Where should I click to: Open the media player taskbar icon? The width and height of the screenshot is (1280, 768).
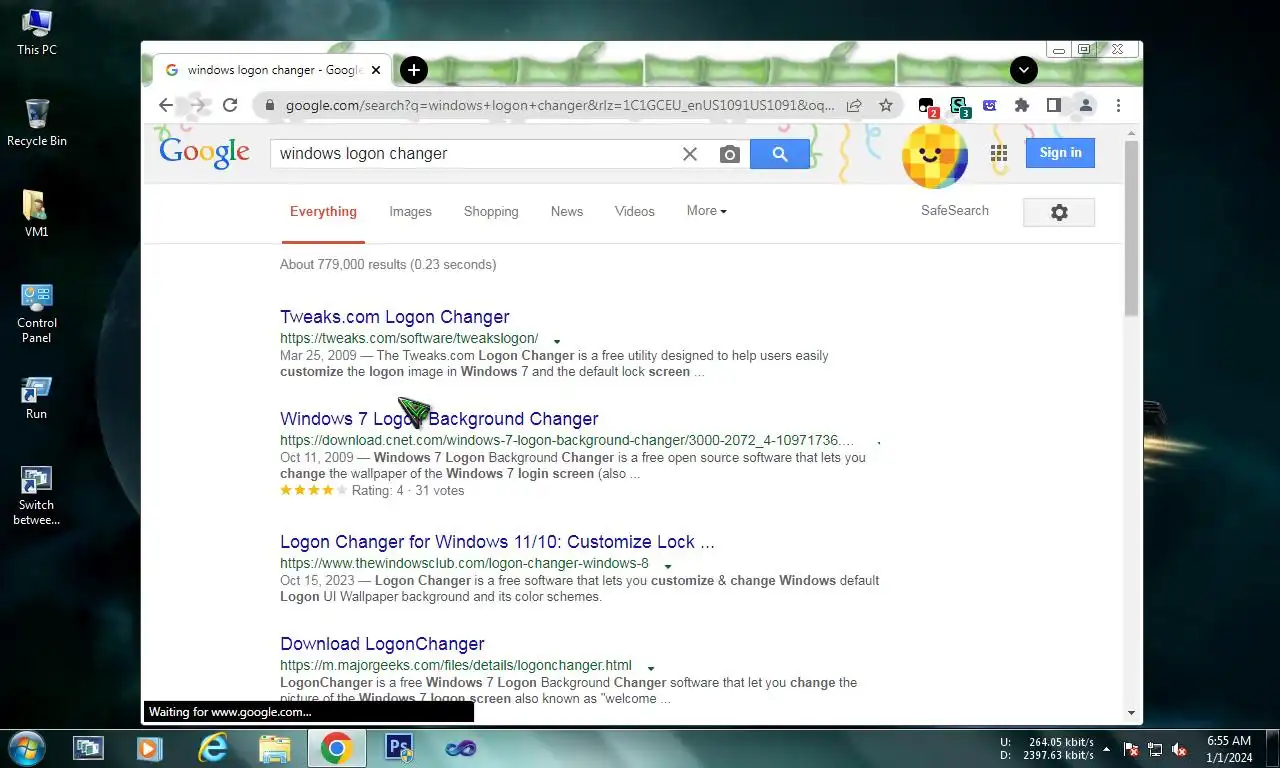click(x=150, y=747)
